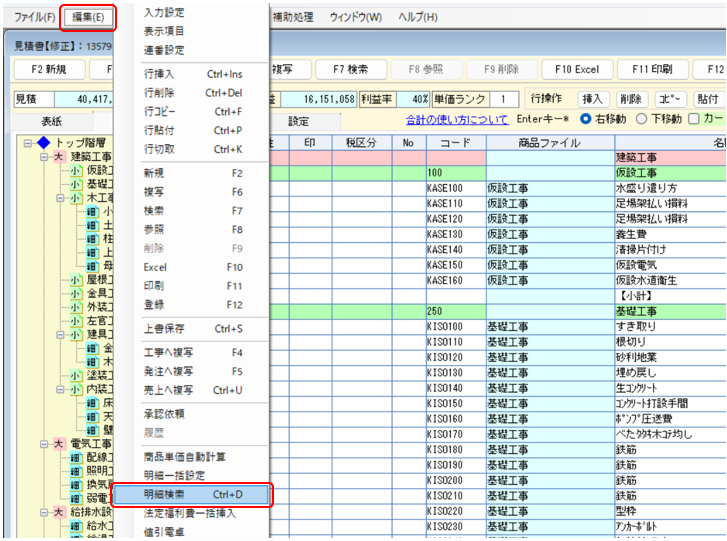The width and height of the screenshot is (727, 541).
Task: Click the blue diamond トップ階層 icon
Action: (44, 143)
